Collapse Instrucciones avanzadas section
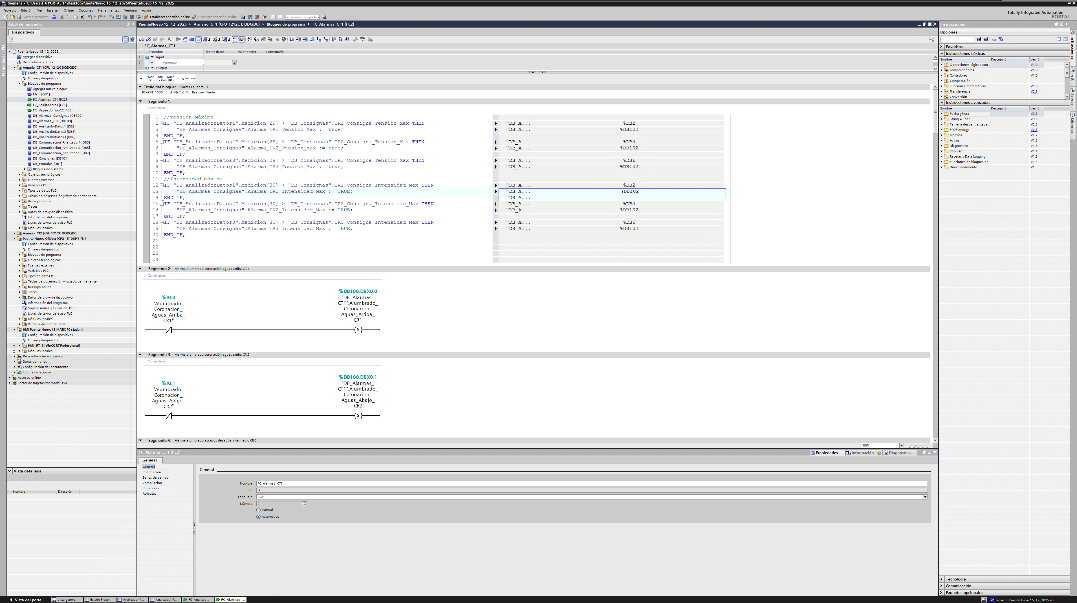 [x=942, y=103]
